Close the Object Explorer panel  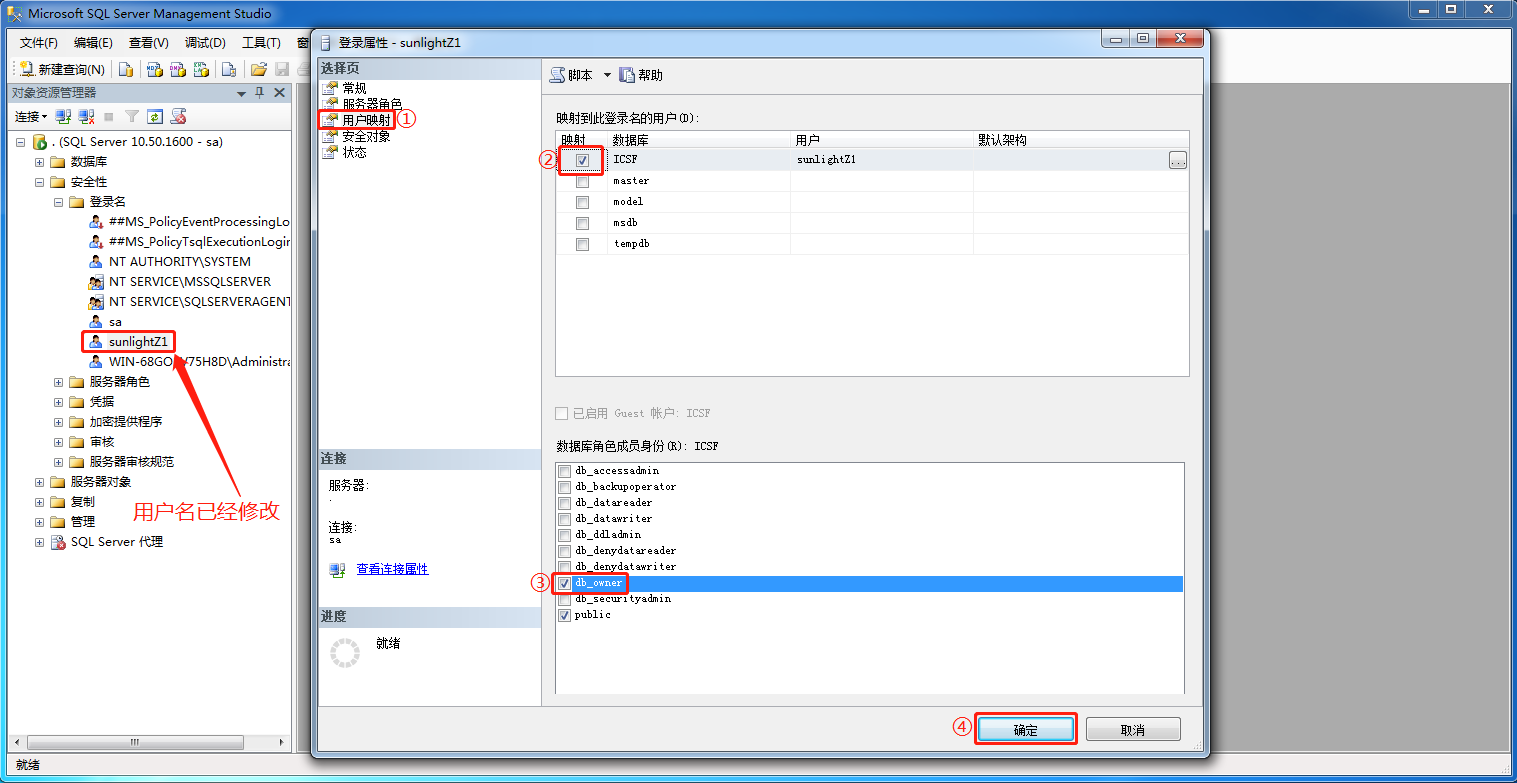tap(280, 93)
